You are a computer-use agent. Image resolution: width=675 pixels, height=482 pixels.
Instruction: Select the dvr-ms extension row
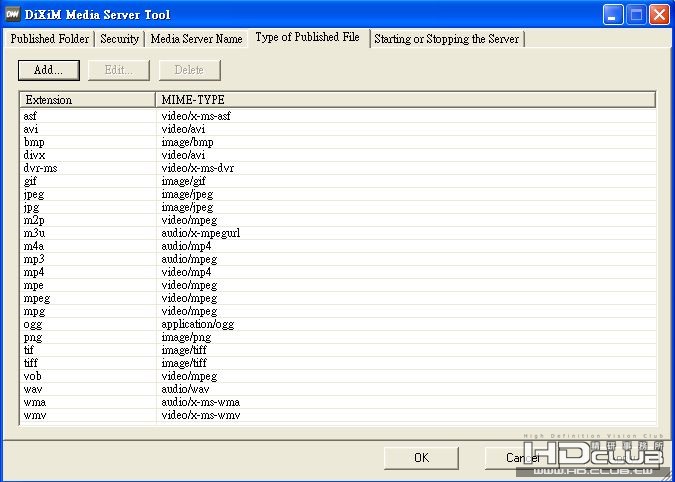338,168
